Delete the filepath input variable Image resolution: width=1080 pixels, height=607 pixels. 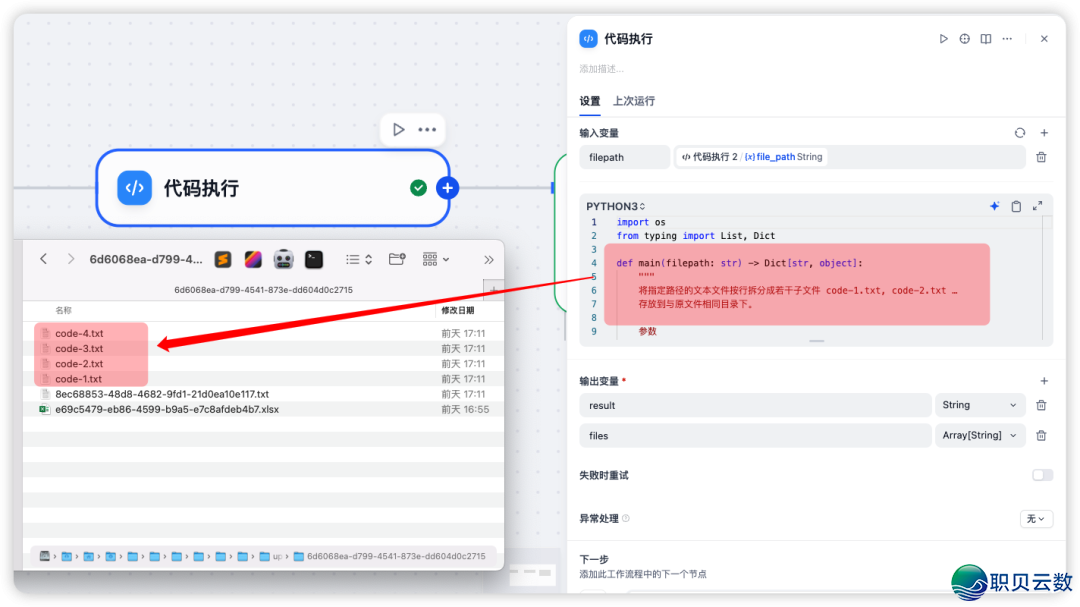coord(1041,158)
